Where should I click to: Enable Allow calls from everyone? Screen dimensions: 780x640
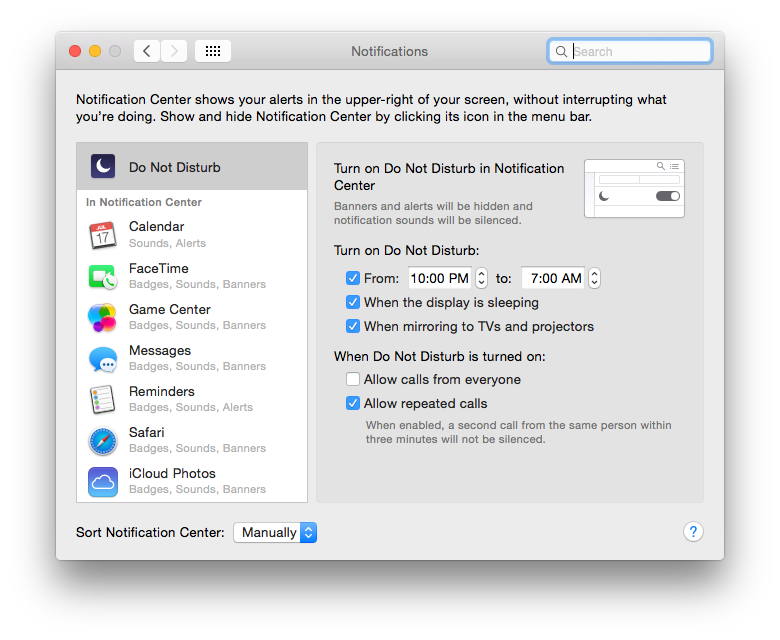353,379
